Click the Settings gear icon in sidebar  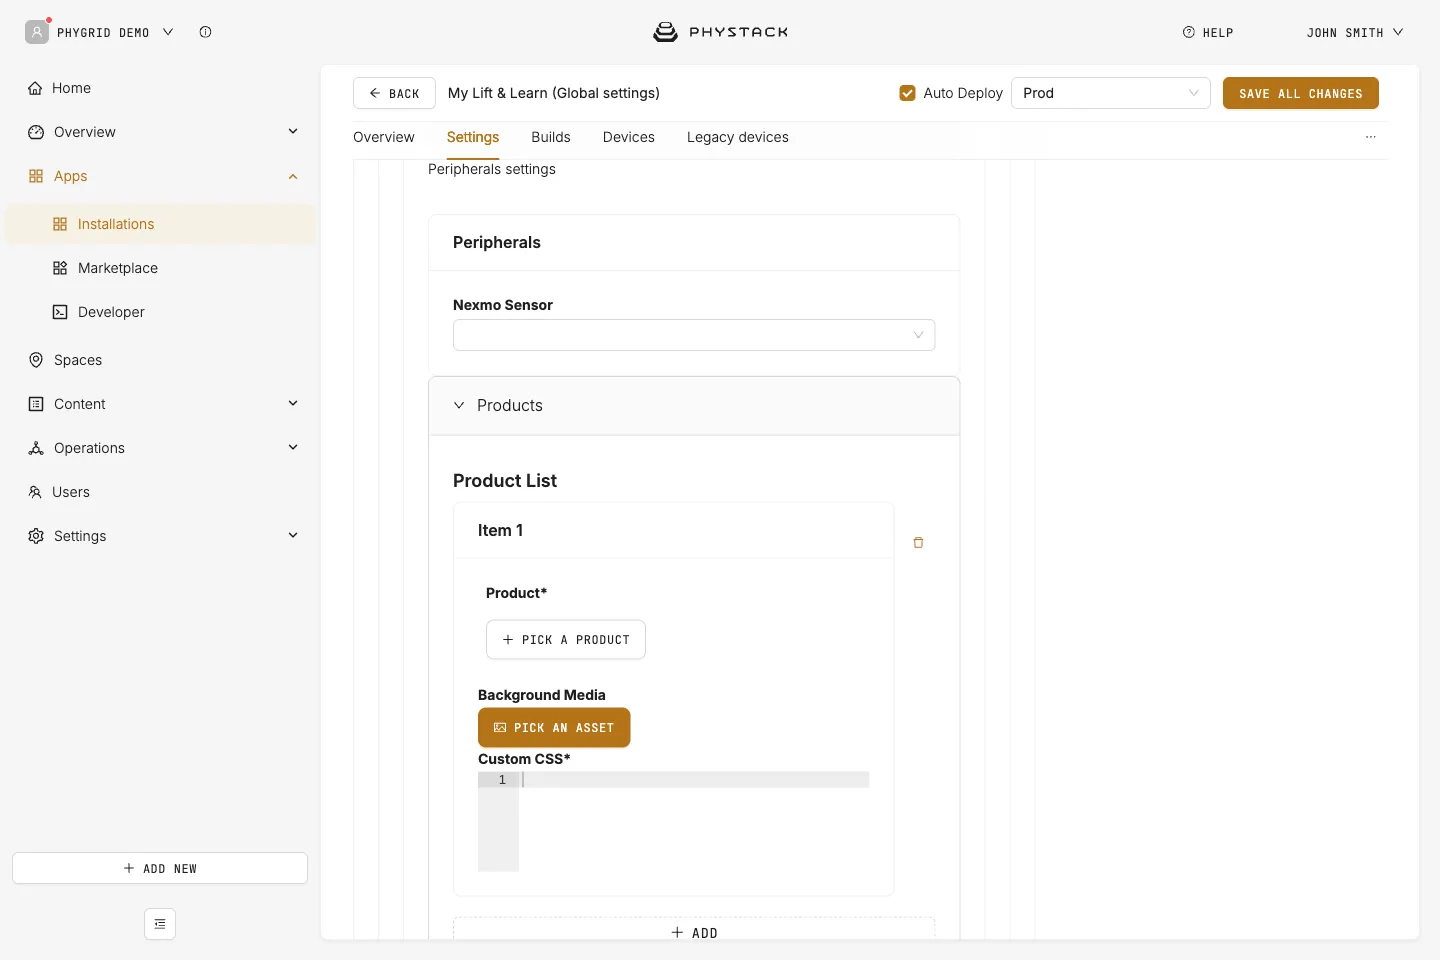point(36,536)
